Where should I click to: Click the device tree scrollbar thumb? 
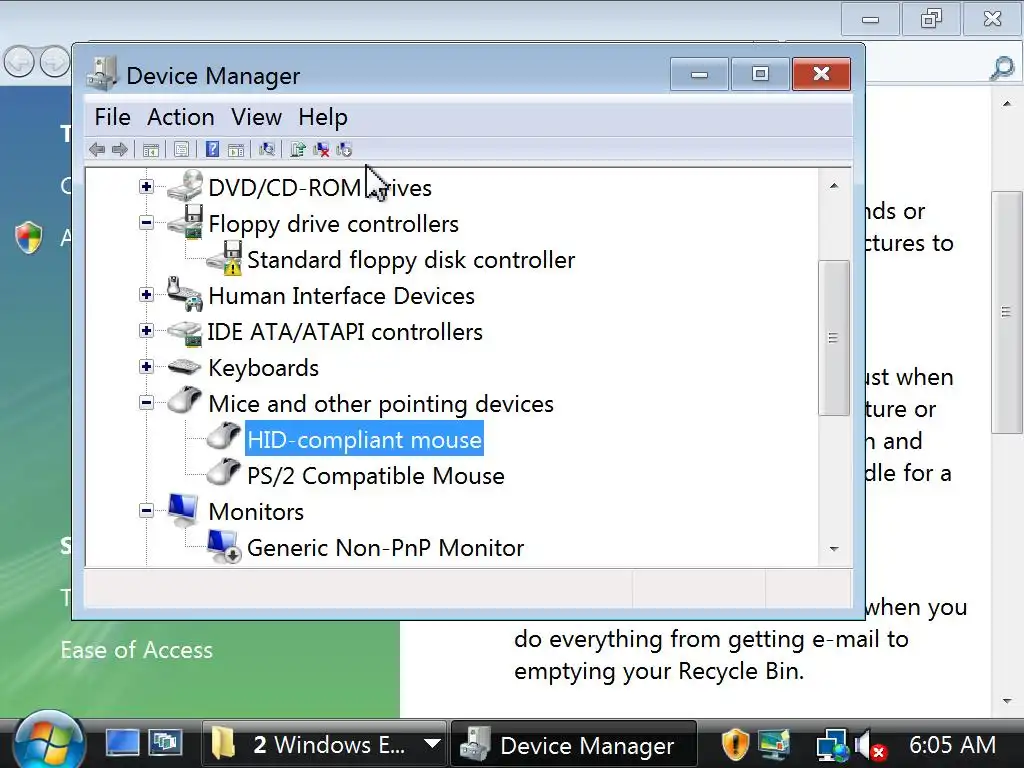[x=834, y=338]
